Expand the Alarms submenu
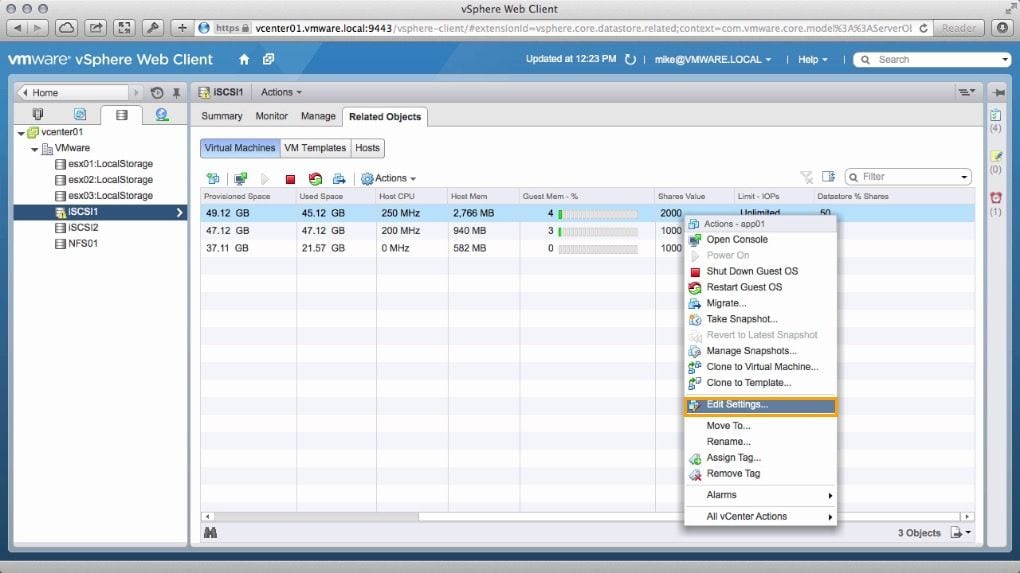Image resolution: width=1020 pixels, height=573 pixels. (x=760, y=495)
